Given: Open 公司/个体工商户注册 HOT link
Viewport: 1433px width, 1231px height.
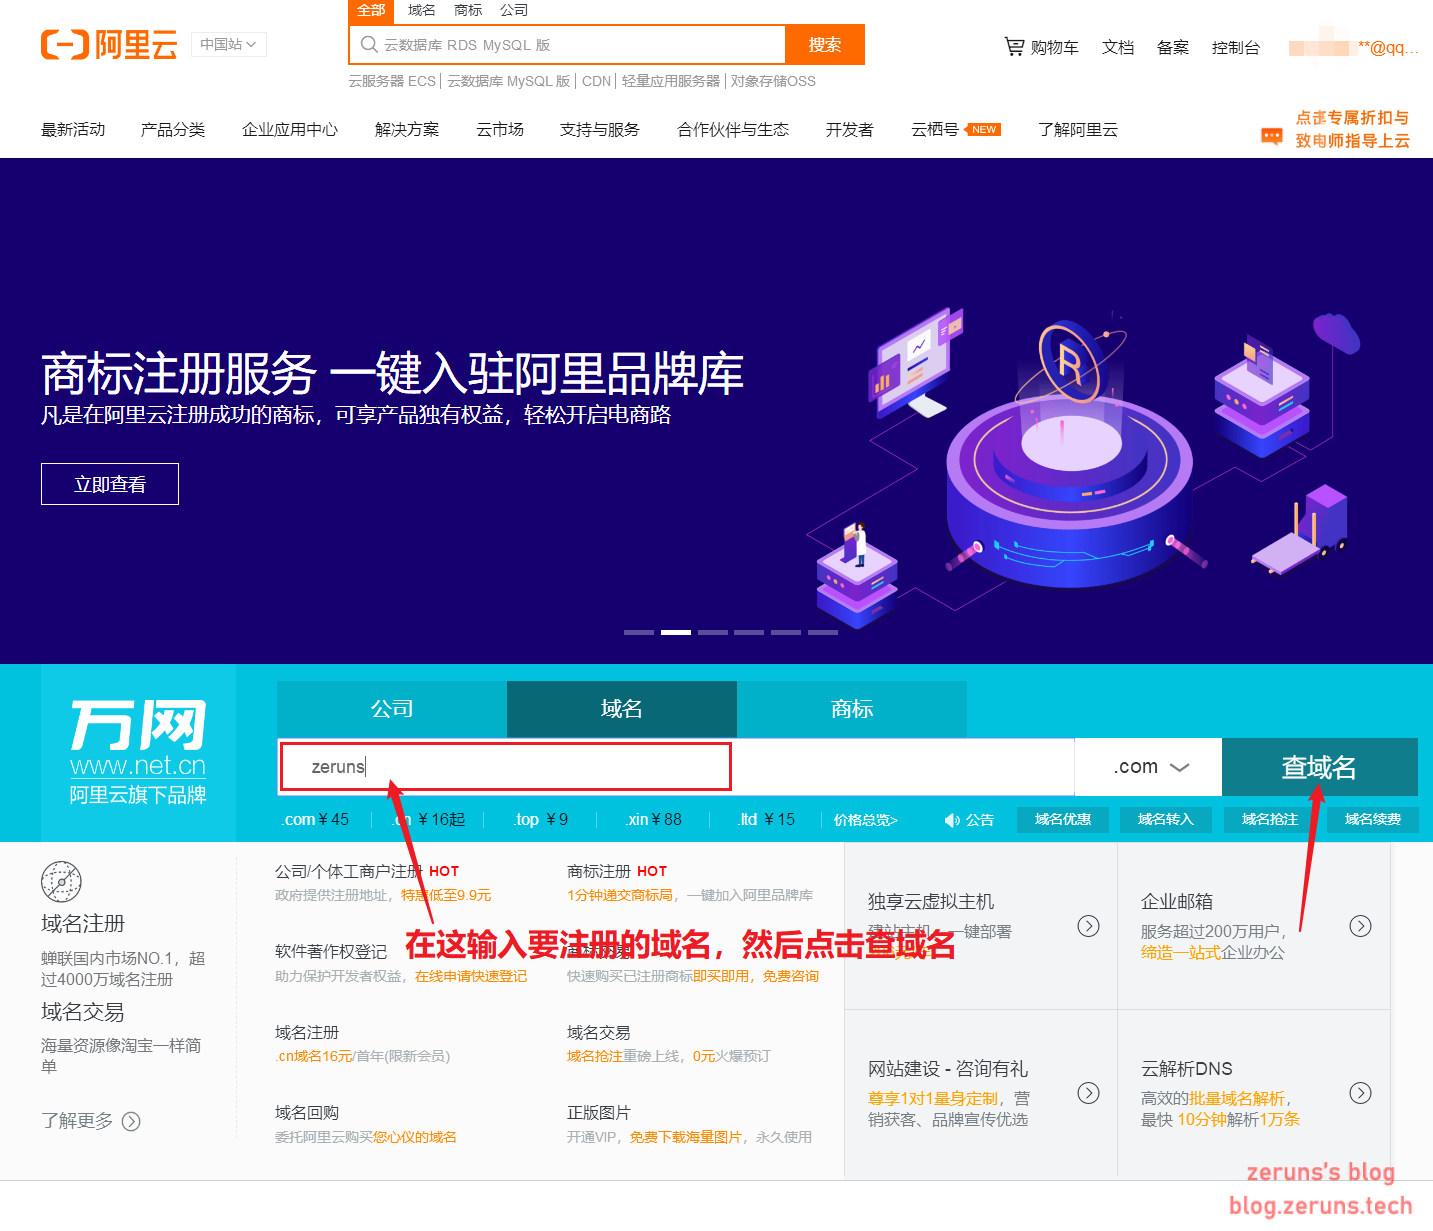Looking at the screenshot, I should tap(367, 871).
